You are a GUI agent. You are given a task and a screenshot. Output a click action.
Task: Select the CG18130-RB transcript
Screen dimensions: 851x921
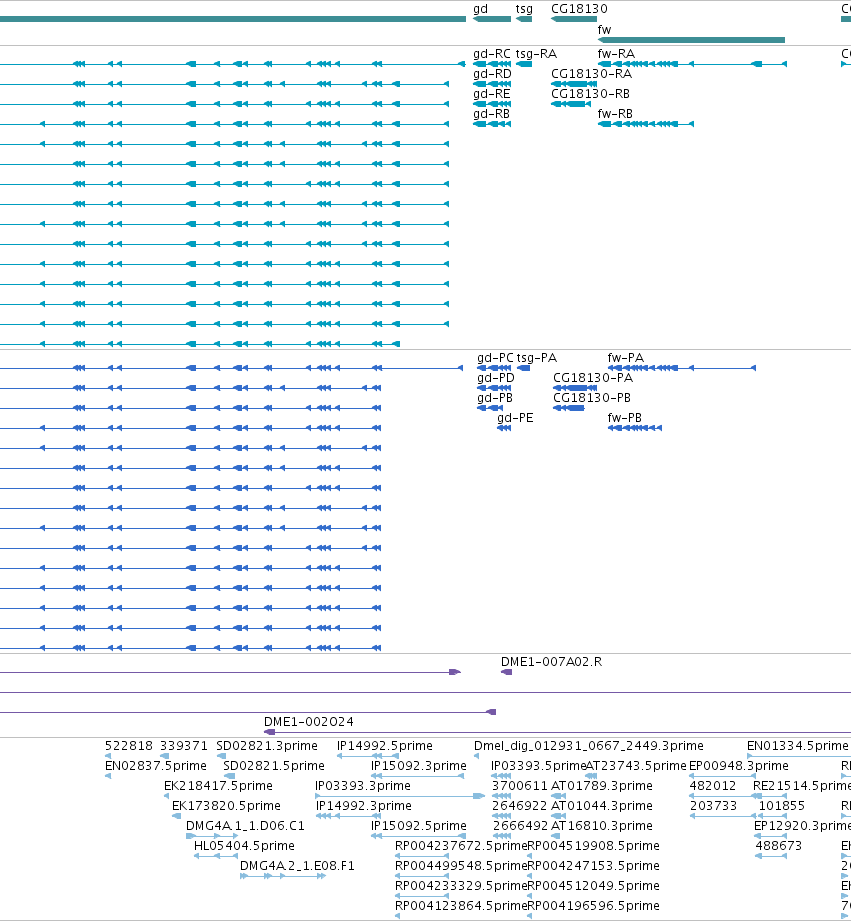coord(571,104)
